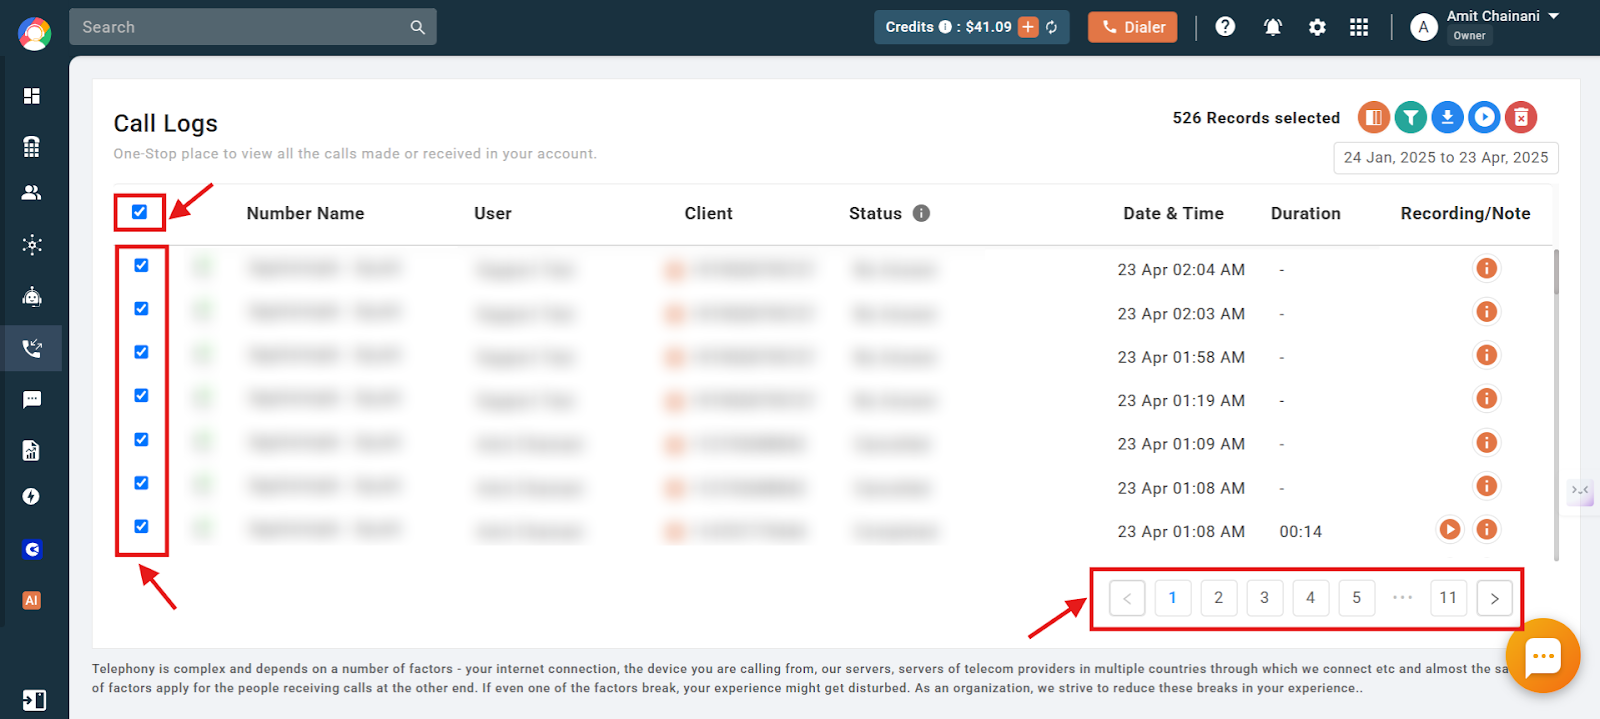This screenshot has width=1600, height=719.
Task: Open info for the 23 Apr 02:04 AM call
Action: pyautogui.click(x=1487, y=268)
